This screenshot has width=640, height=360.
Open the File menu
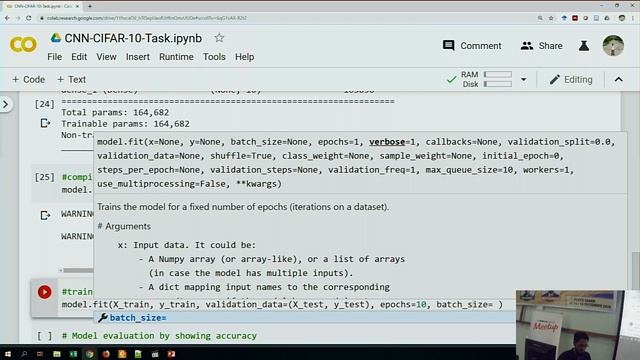(54, 57)
